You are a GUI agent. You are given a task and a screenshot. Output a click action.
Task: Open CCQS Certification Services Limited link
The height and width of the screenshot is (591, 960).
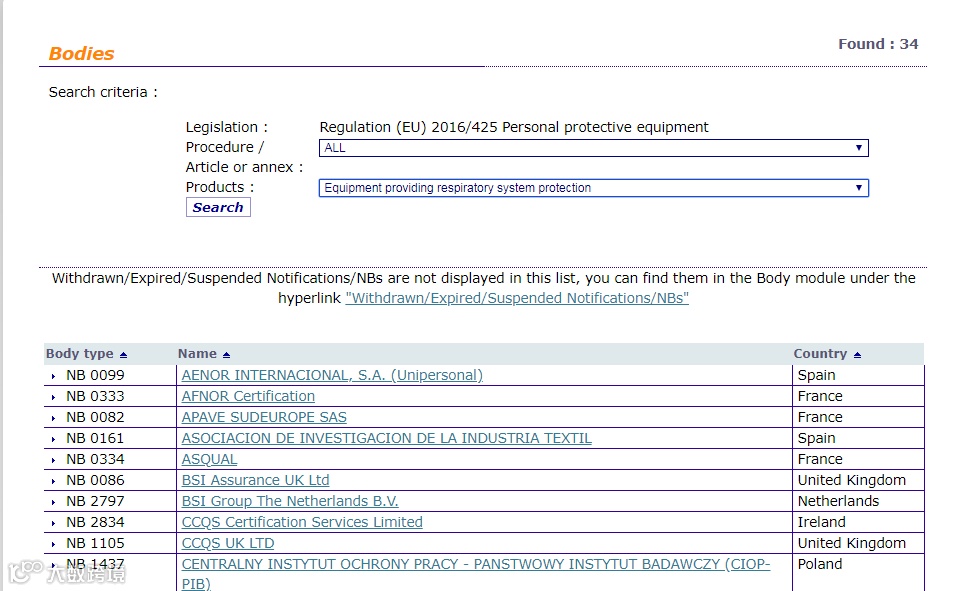[x=302, y=522]
